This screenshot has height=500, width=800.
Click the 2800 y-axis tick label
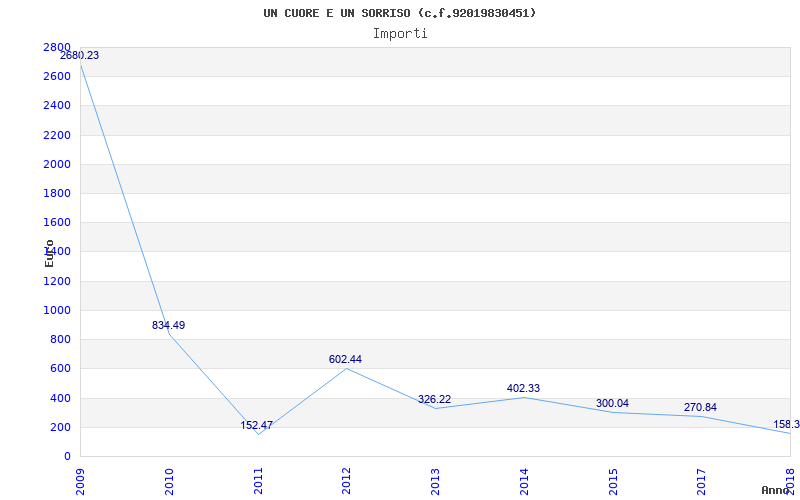click(57, 47)
